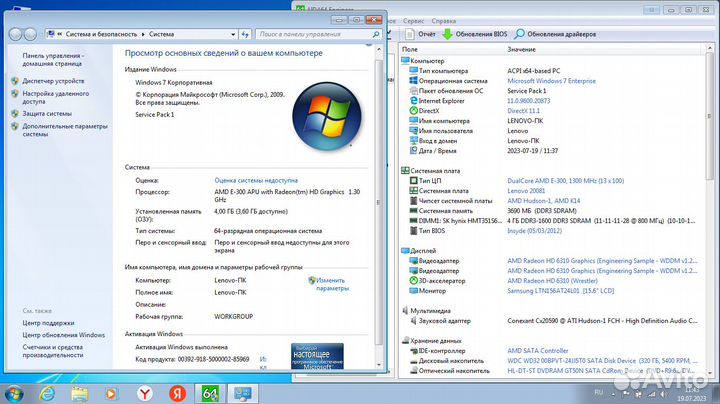This screenshot has width=720, height=404.
Task: Click the Поле column header in AIDA64
Action: (x=410, y=49)
